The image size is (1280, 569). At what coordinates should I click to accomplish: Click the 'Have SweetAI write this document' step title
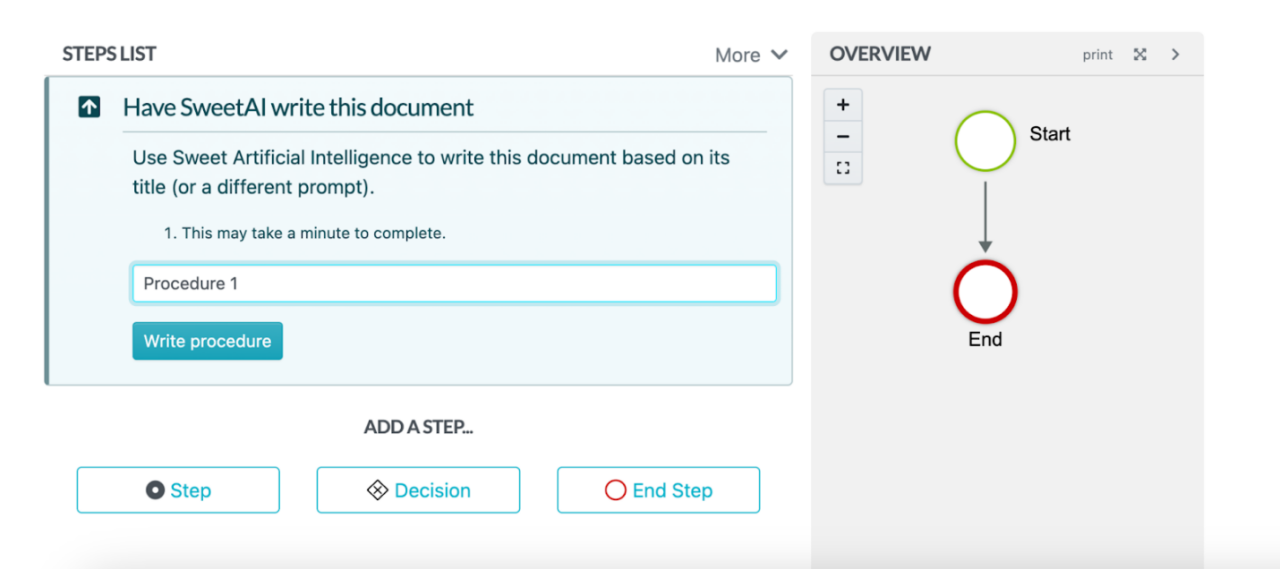click(x=298, y=107)
